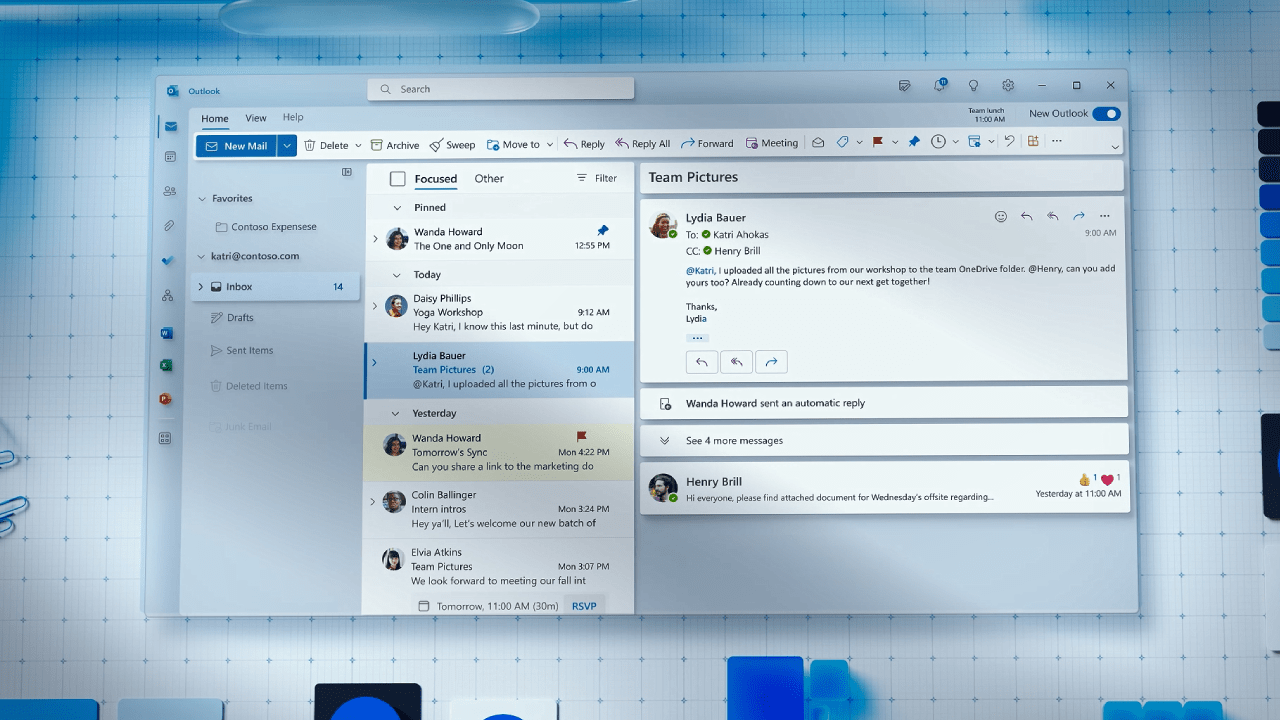1280x720 pixels.
Task: React with an emoji to Lydia's message
Action: coord(1001,215)
